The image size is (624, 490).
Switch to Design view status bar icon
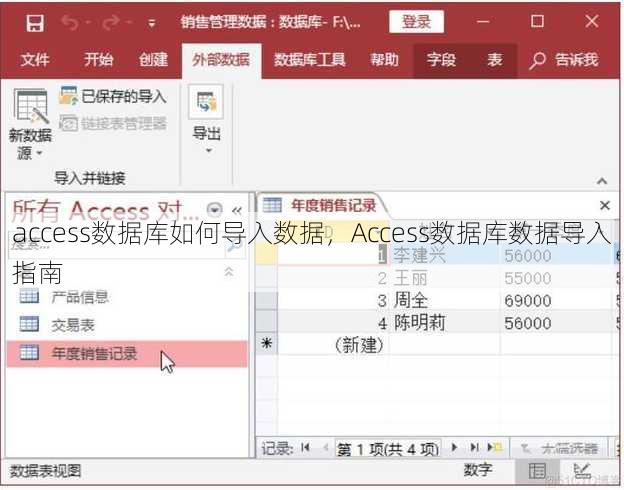coord(582,471)
